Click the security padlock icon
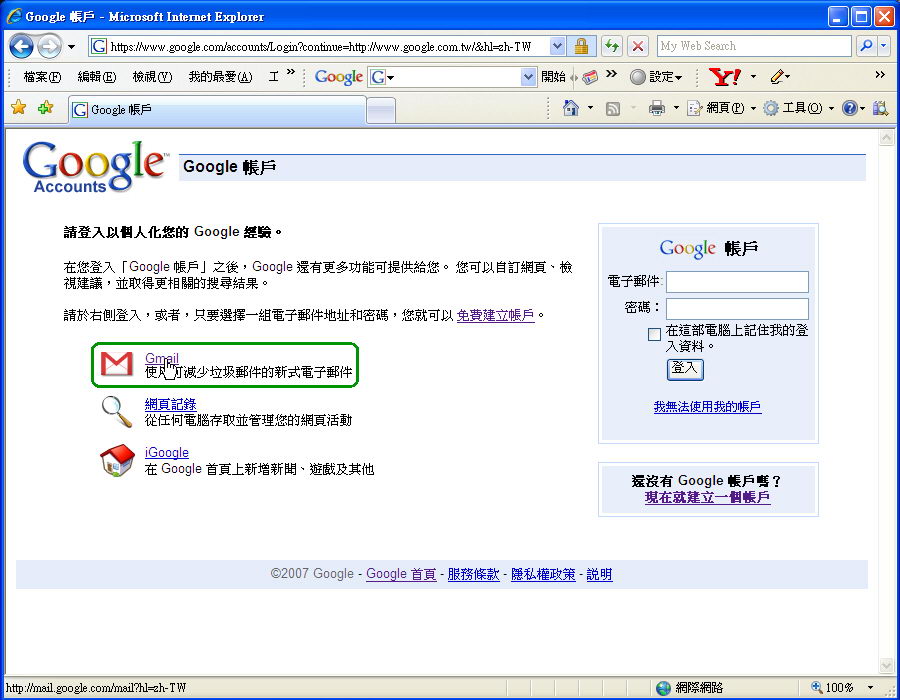The image size is (900, 700). tap(581, 46)
